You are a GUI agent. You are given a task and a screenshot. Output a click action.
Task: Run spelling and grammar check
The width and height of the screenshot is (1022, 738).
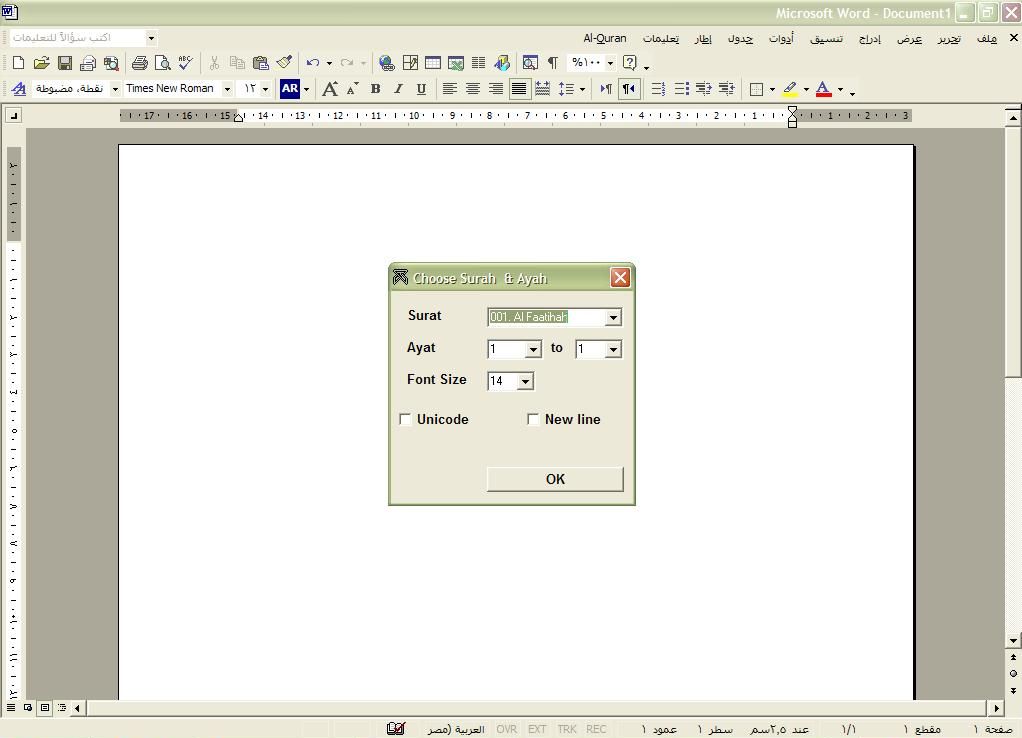coord(186,63)
